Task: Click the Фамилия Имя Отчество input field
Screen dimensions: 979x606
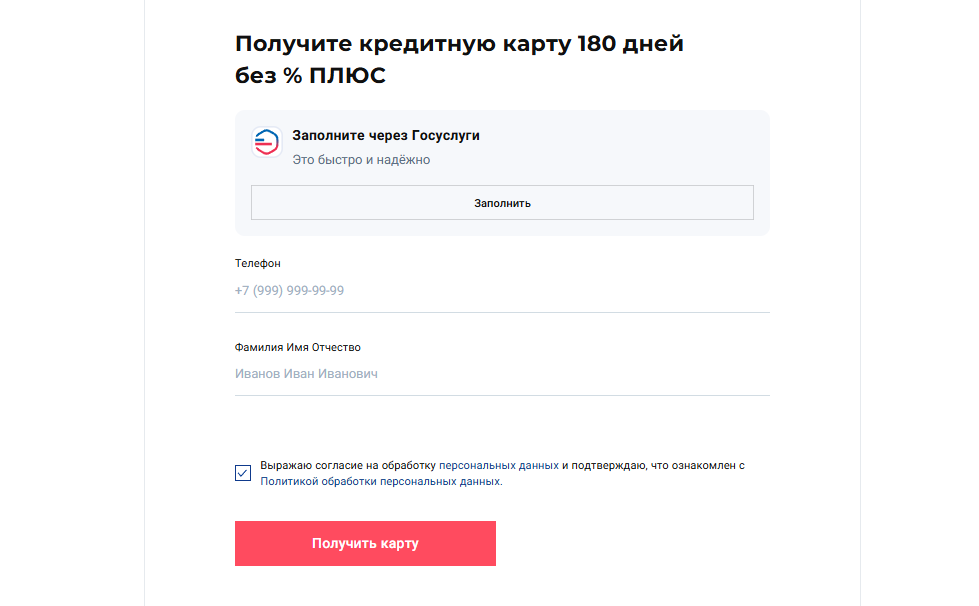Action: [x=502, y=374]
